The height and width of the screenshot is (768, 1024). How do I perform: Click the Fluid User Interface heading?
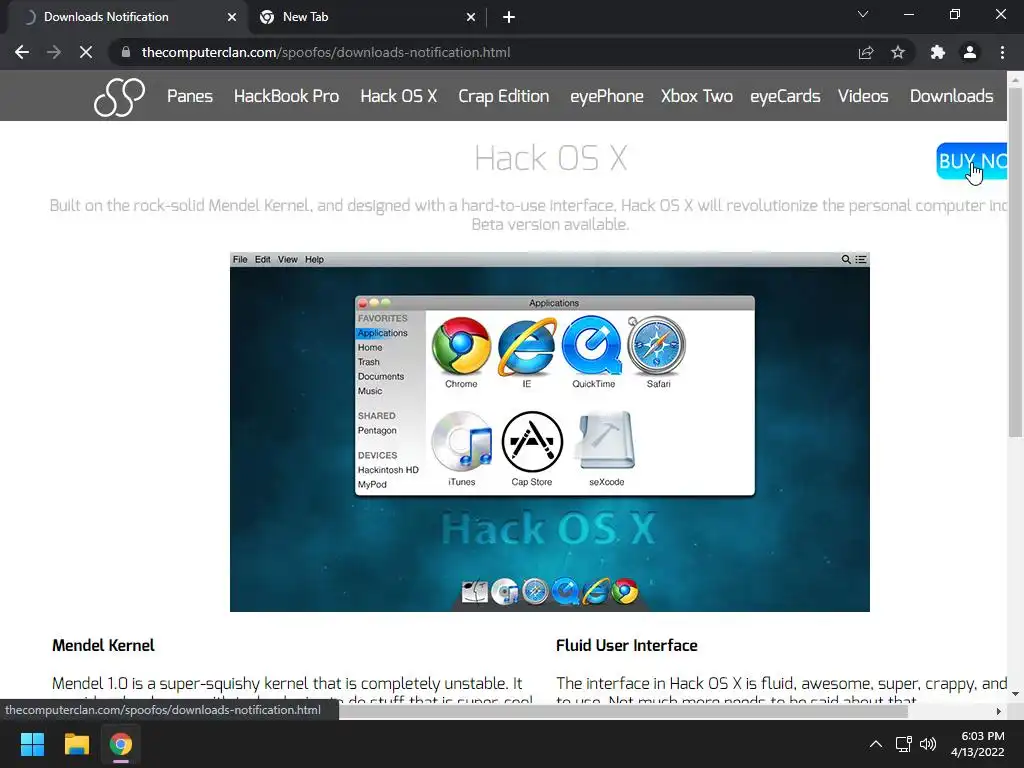(627, 645)
